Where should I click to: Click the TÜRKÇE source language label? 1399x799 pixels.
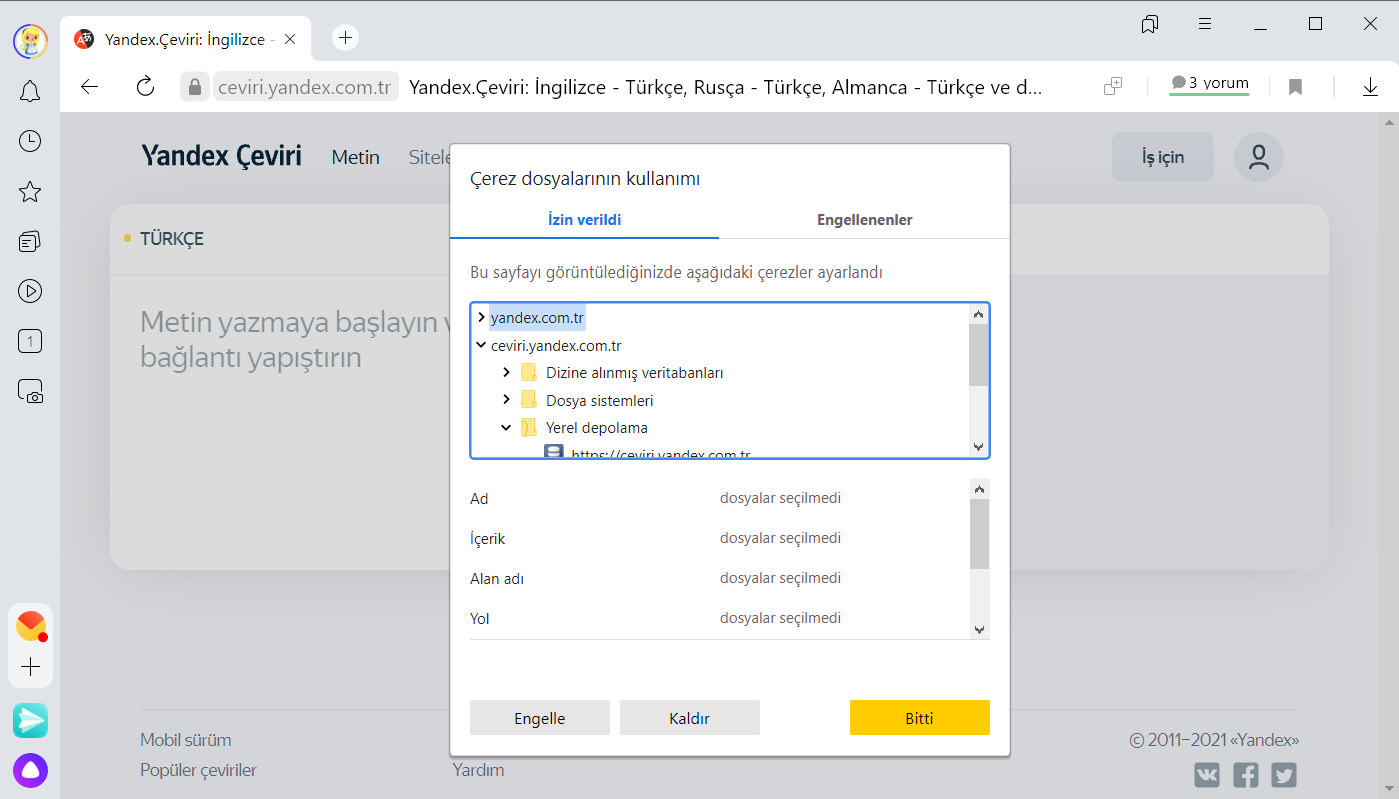172,239
